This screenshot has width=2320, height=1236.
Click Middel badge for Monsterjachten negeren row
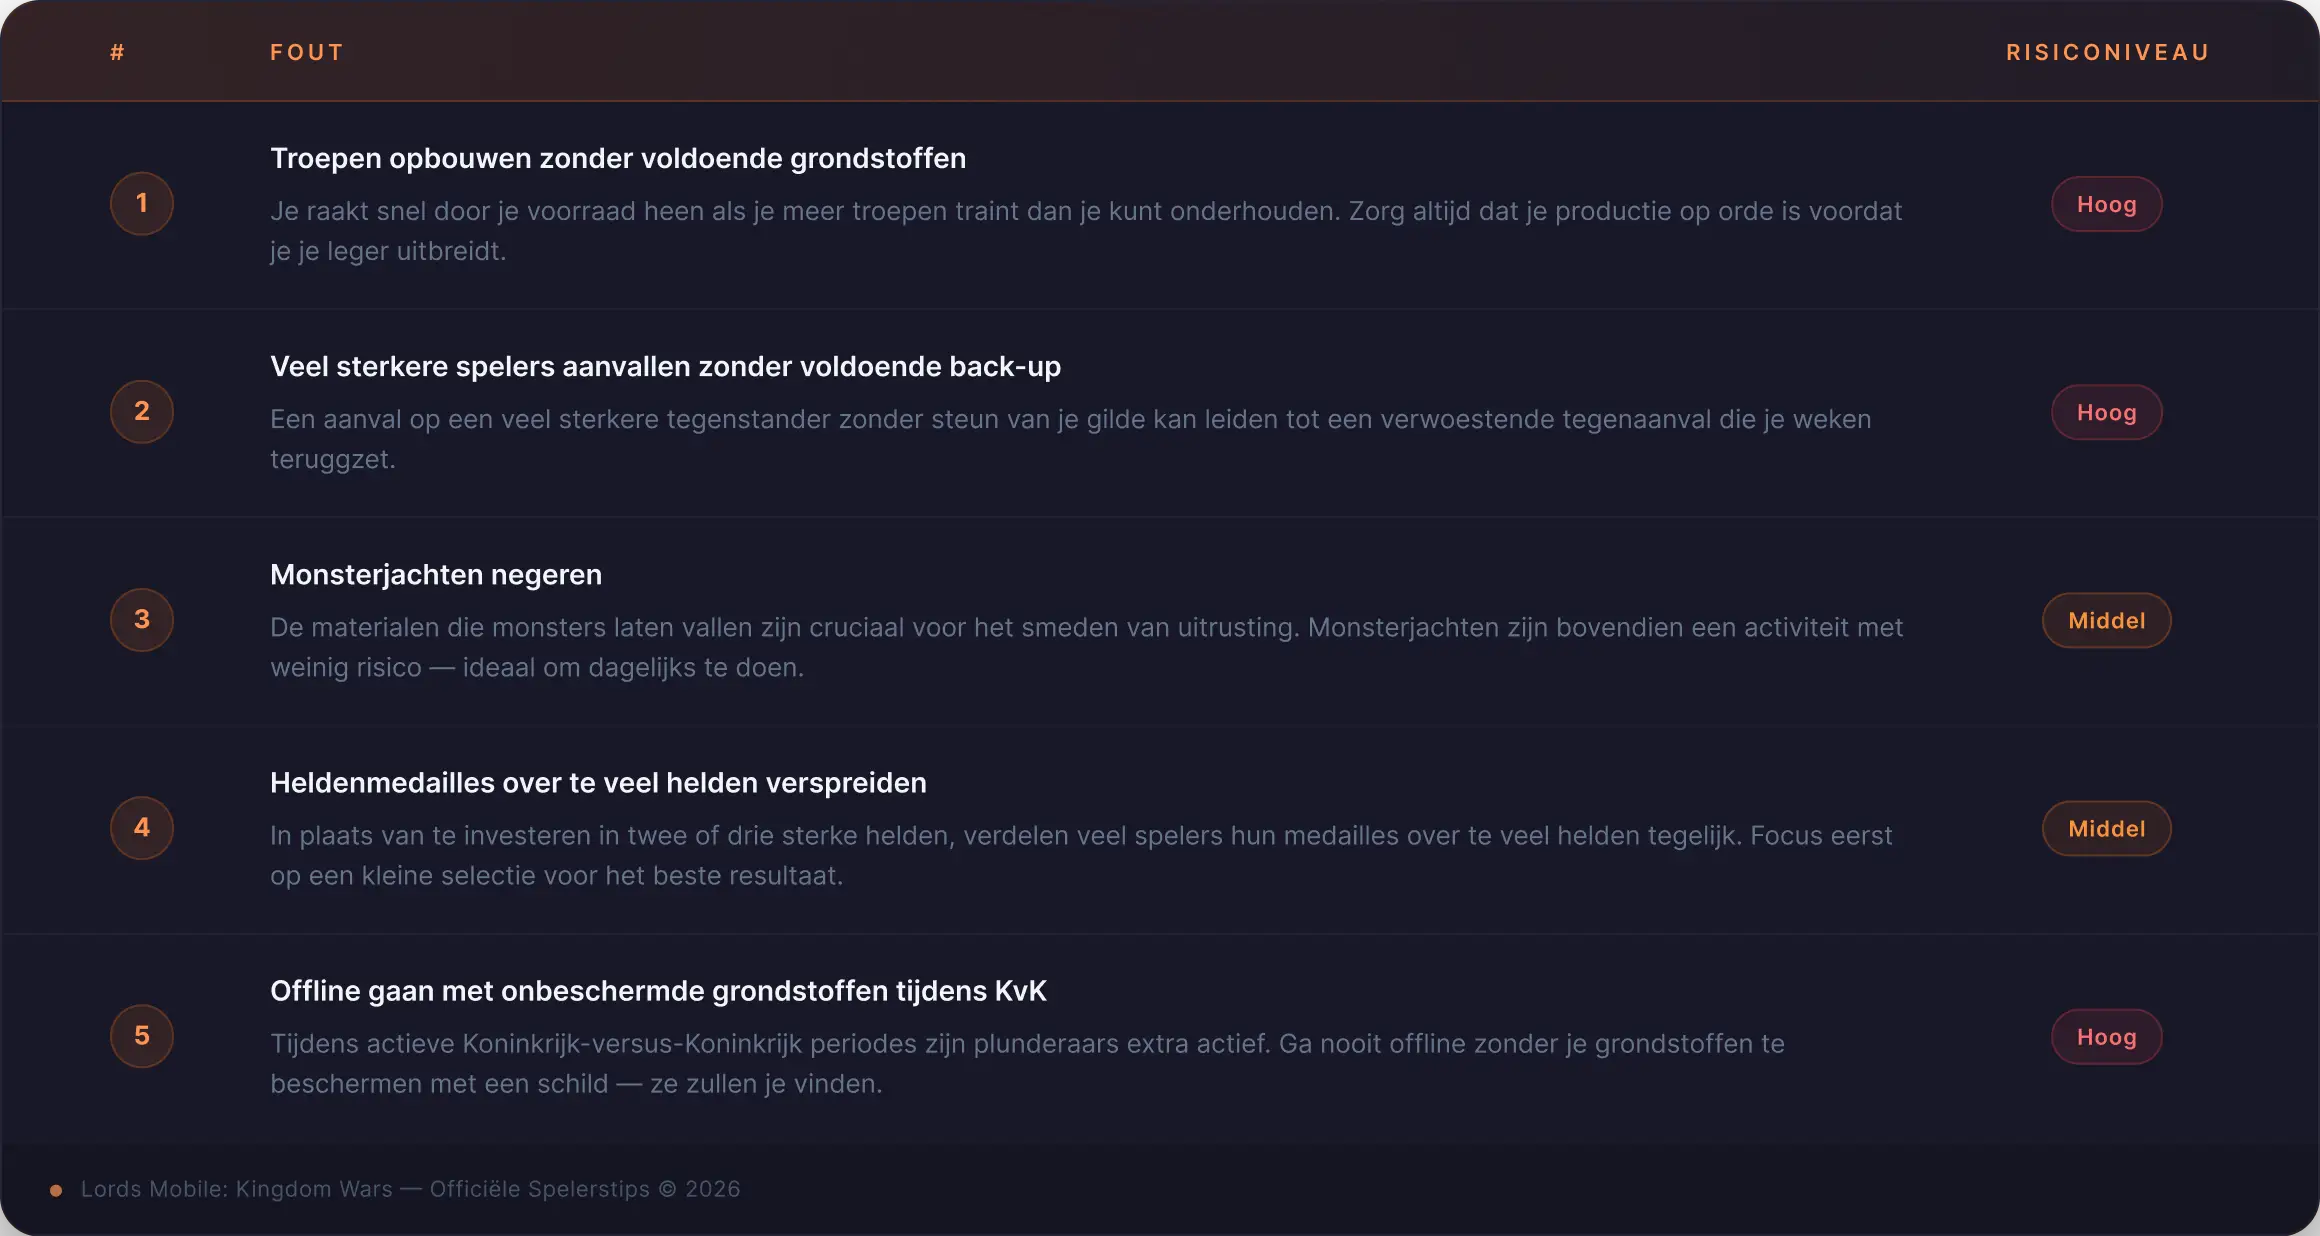[x=2106, y=621]
